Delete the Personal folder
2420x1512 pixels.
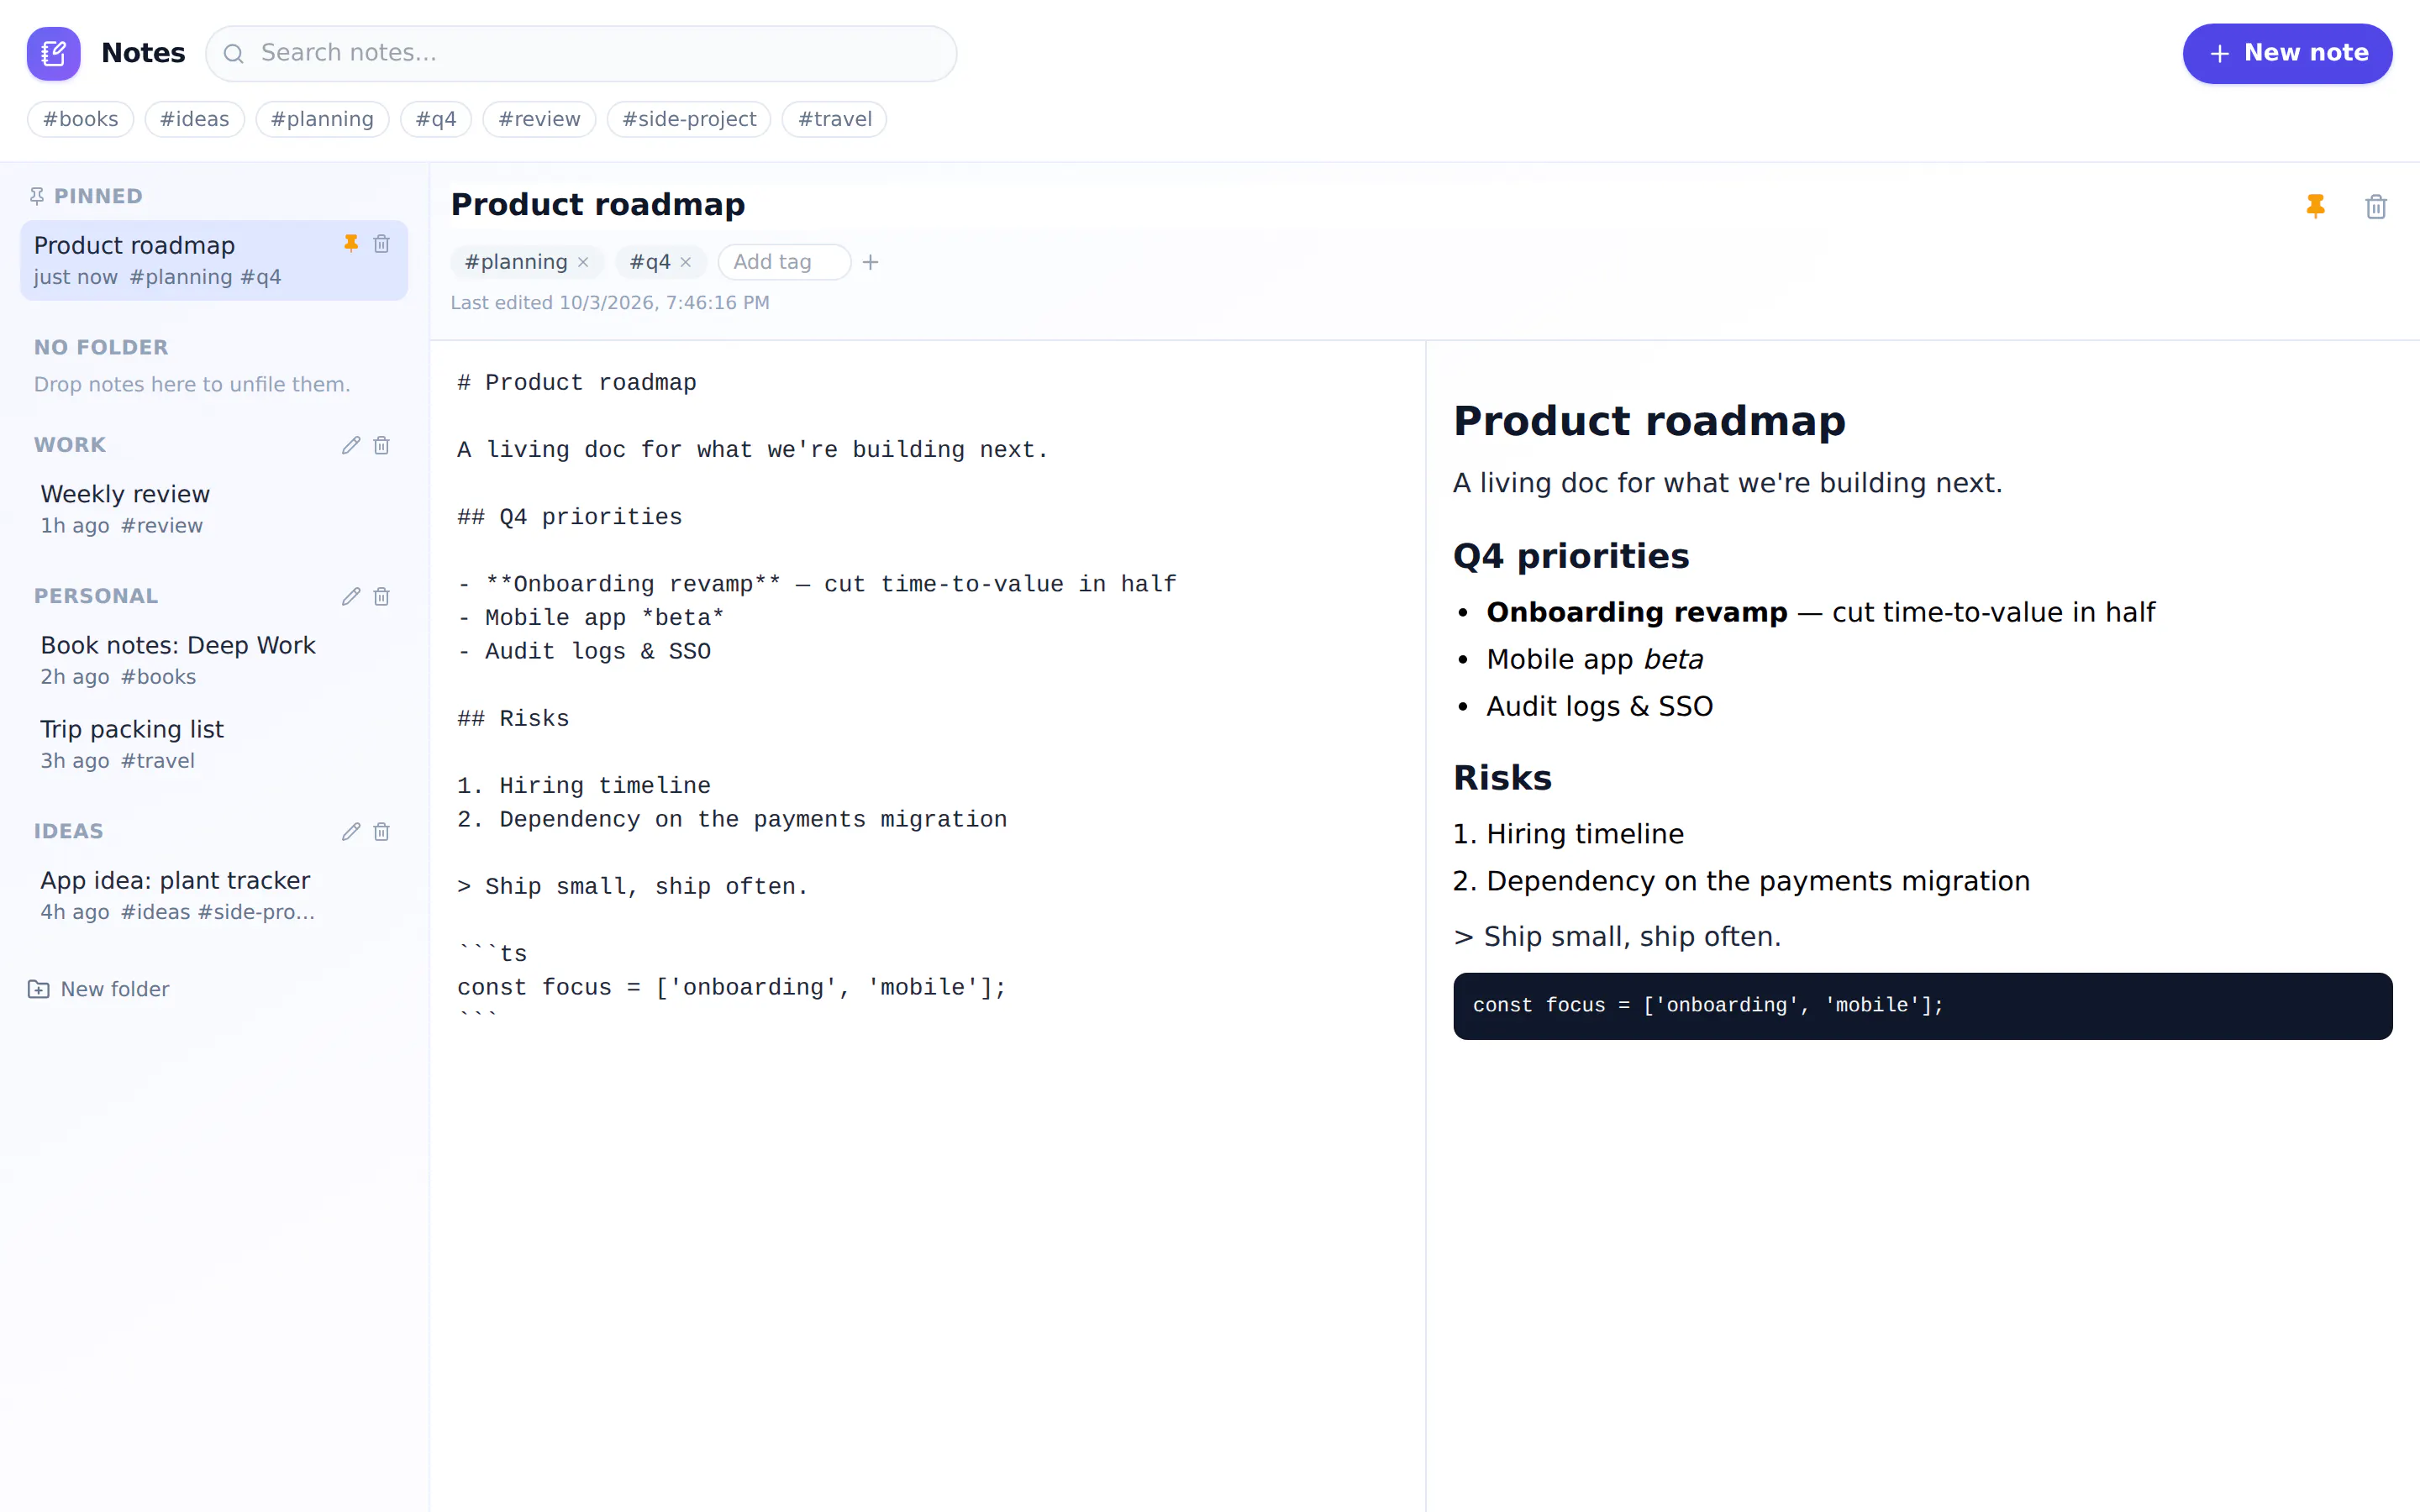(x=381, y=596)
